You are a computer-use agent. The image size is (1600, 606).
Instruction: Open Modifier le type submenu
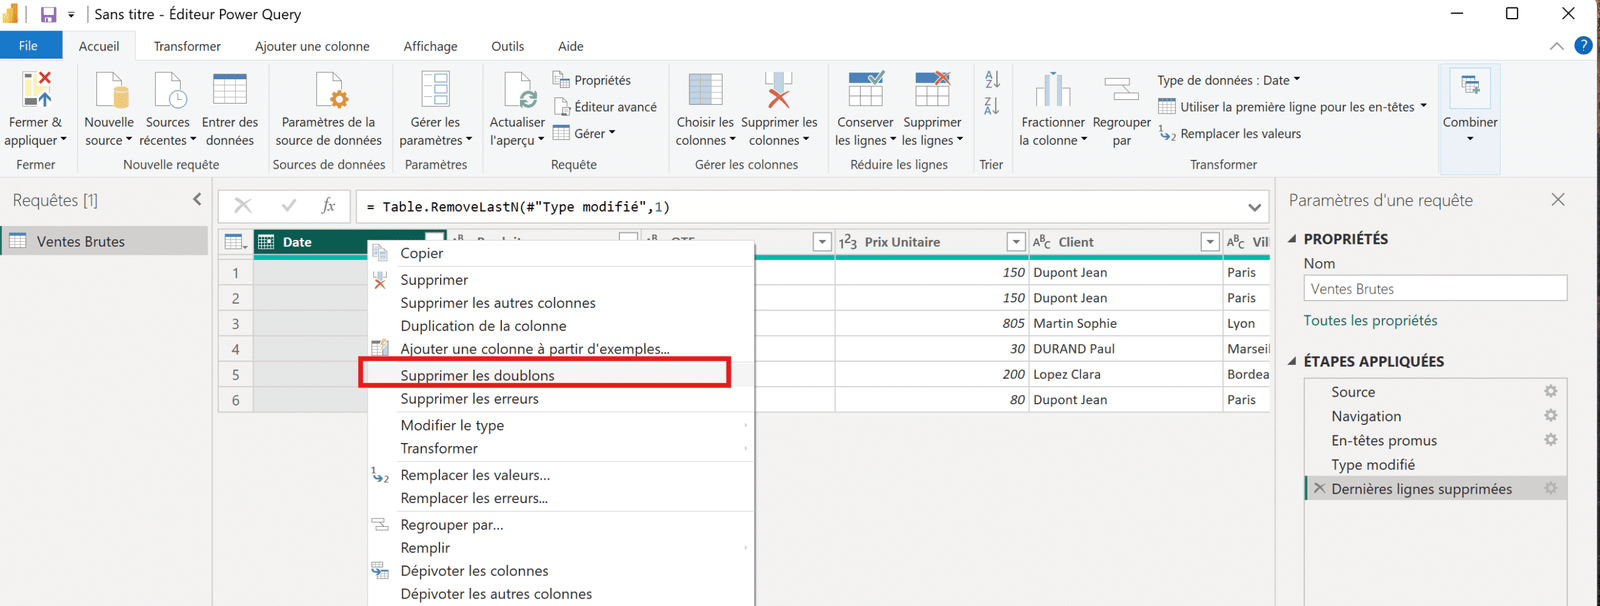point(561,425)
